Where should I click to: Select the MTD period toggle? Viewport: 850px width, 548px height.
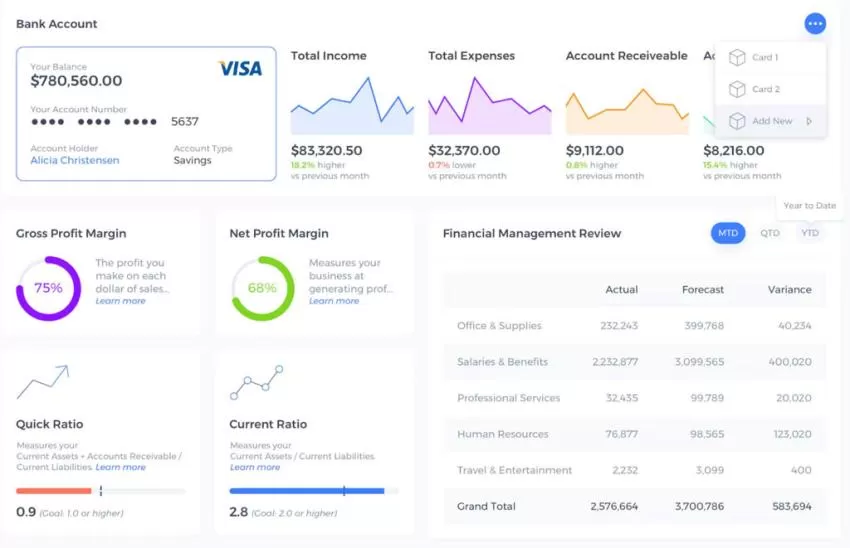click(x=728, y=233)
